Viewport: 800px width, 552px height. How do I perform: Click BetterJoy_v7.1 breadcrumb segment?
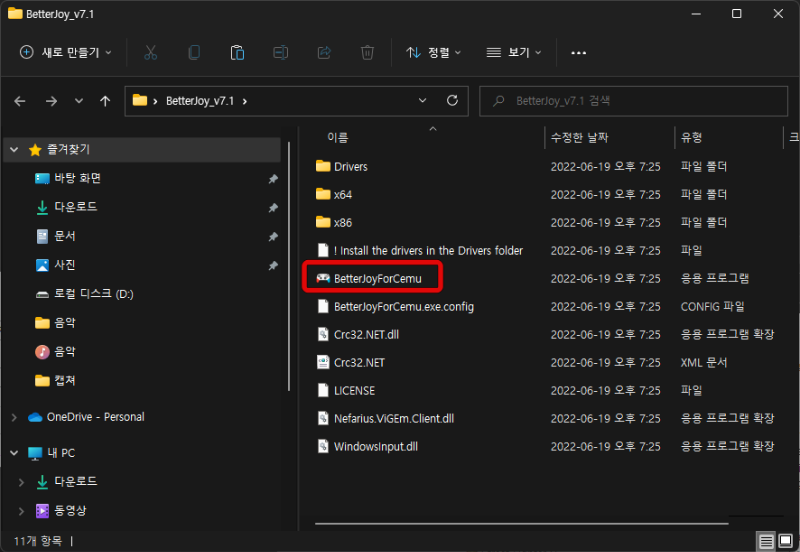(x=200, y=101)
